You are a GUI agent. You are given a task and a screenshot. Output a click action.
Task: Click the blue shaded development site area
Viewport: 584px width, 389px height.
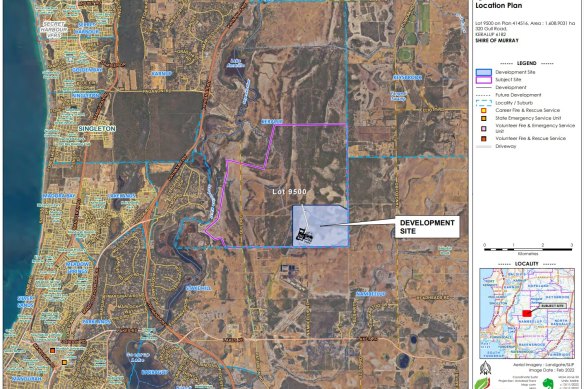[320, 226]
